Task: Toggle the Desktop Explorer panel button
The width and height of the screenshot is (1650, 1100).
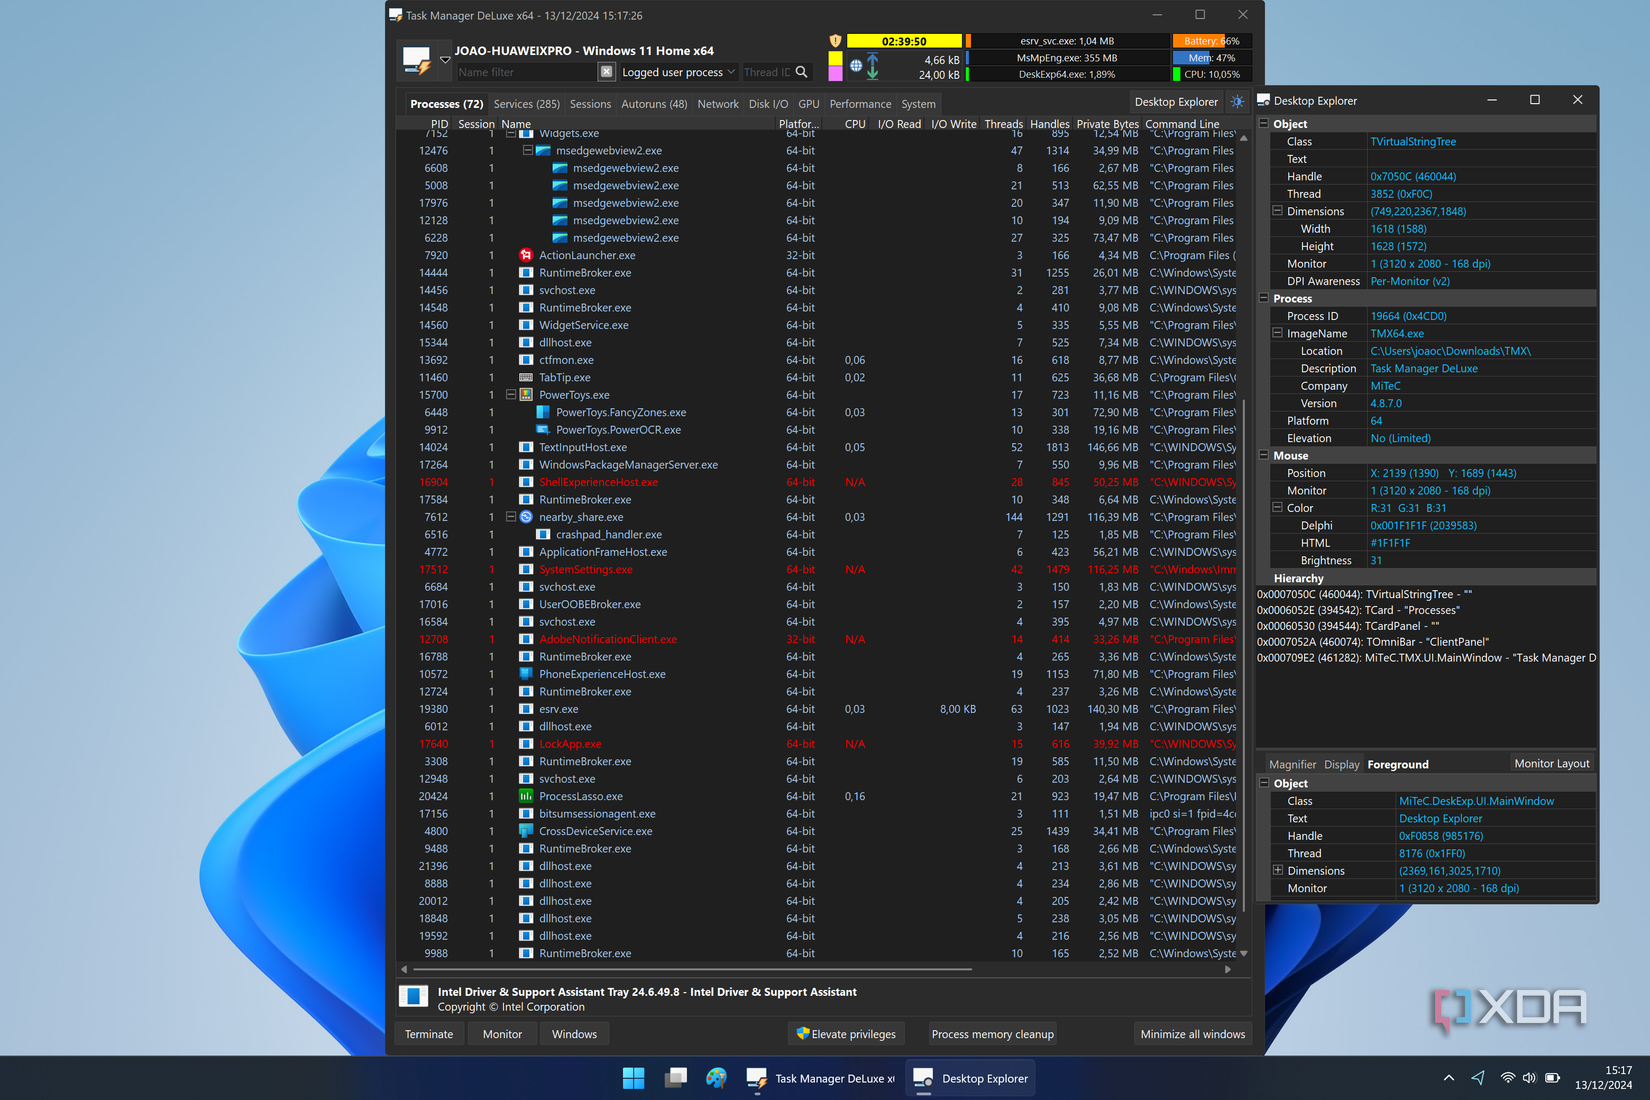Action: click(1176, 102)
